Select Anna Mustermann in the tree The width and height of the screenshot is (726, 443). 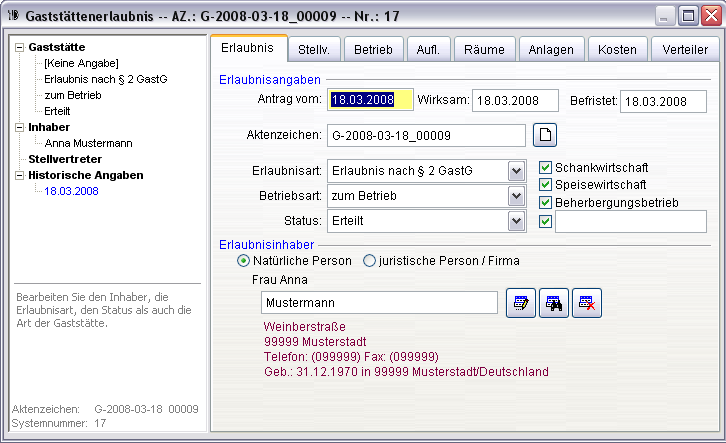tap(91, 143)
